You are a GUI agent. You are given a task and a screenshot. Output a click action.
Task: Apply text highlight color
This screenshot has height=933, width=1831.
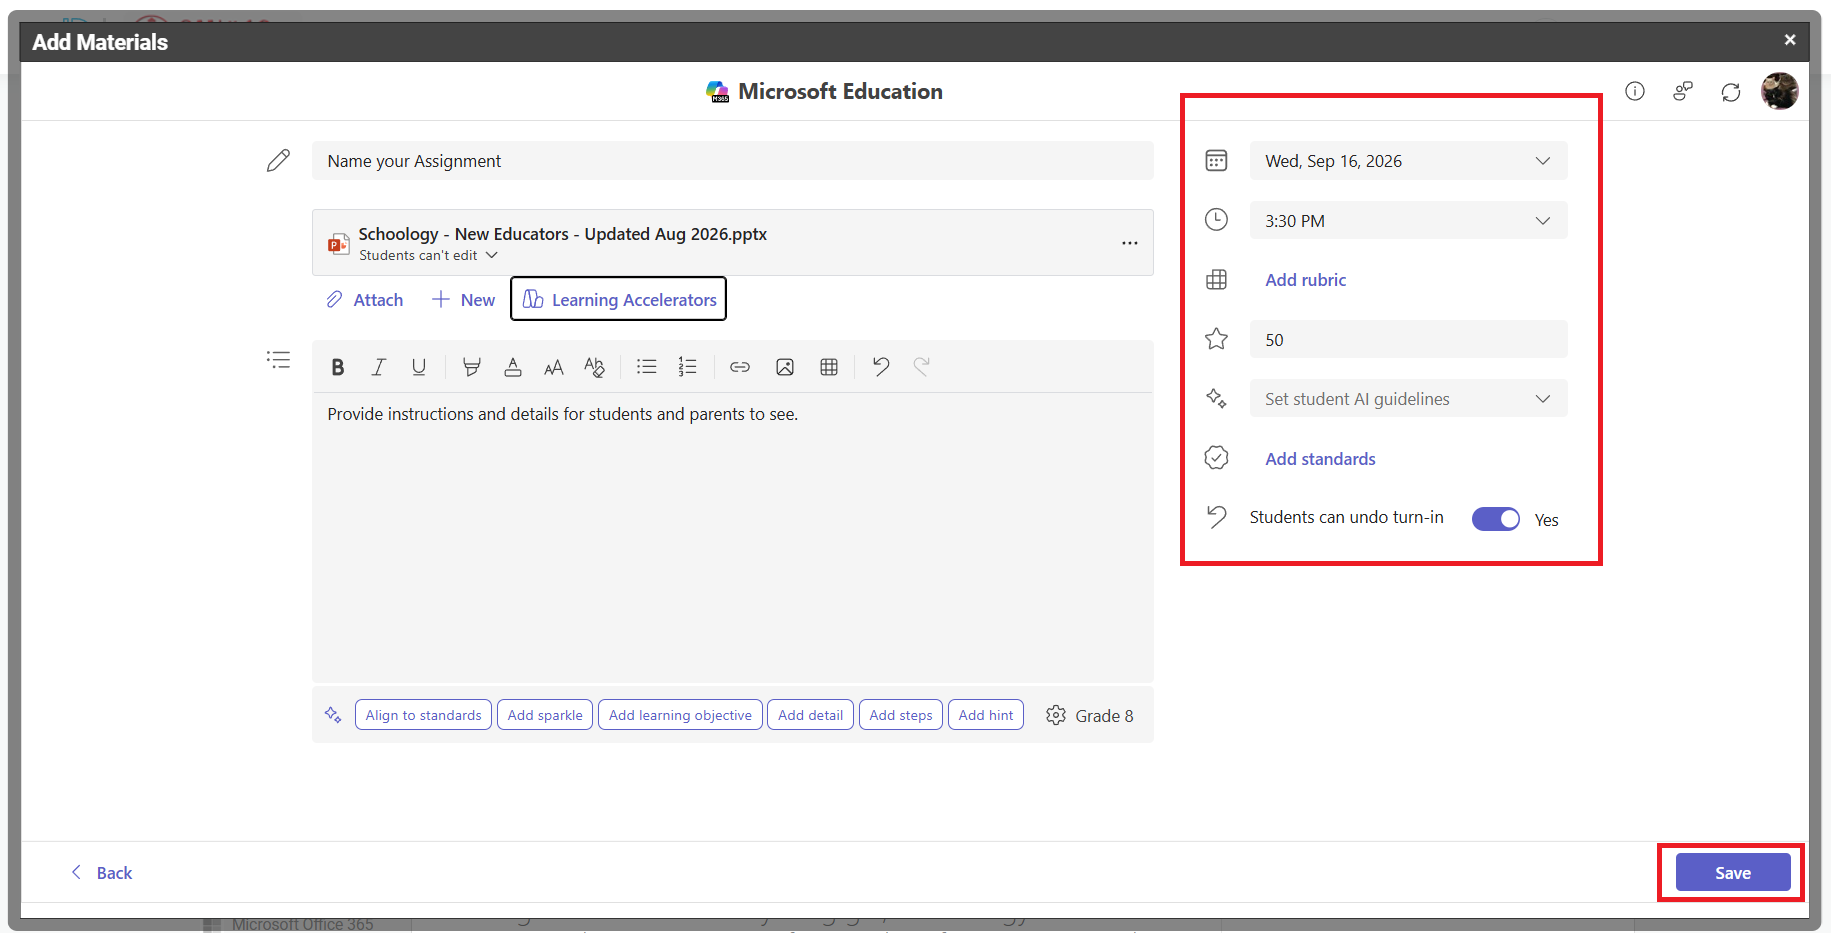472,367
